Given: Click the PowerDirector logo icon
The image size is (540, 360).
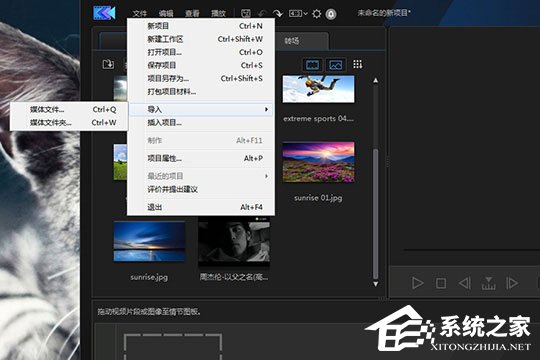Looking at the screenshot, I should (104, 13).
